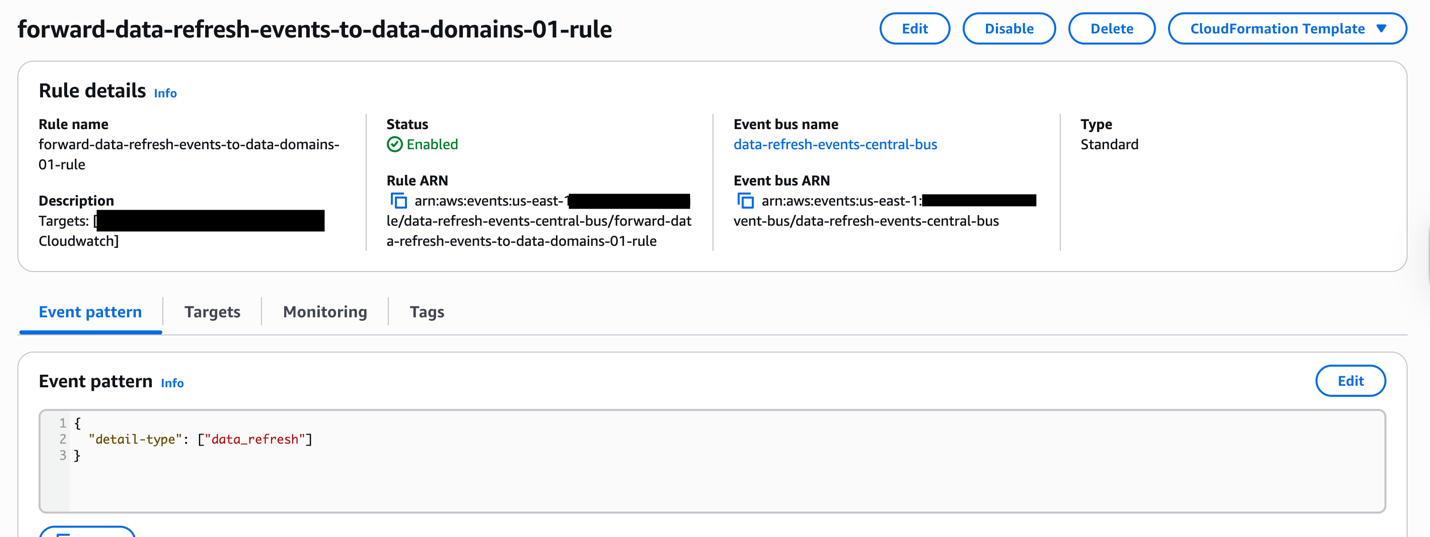Open the Event pattern tab

pos(90,312)
